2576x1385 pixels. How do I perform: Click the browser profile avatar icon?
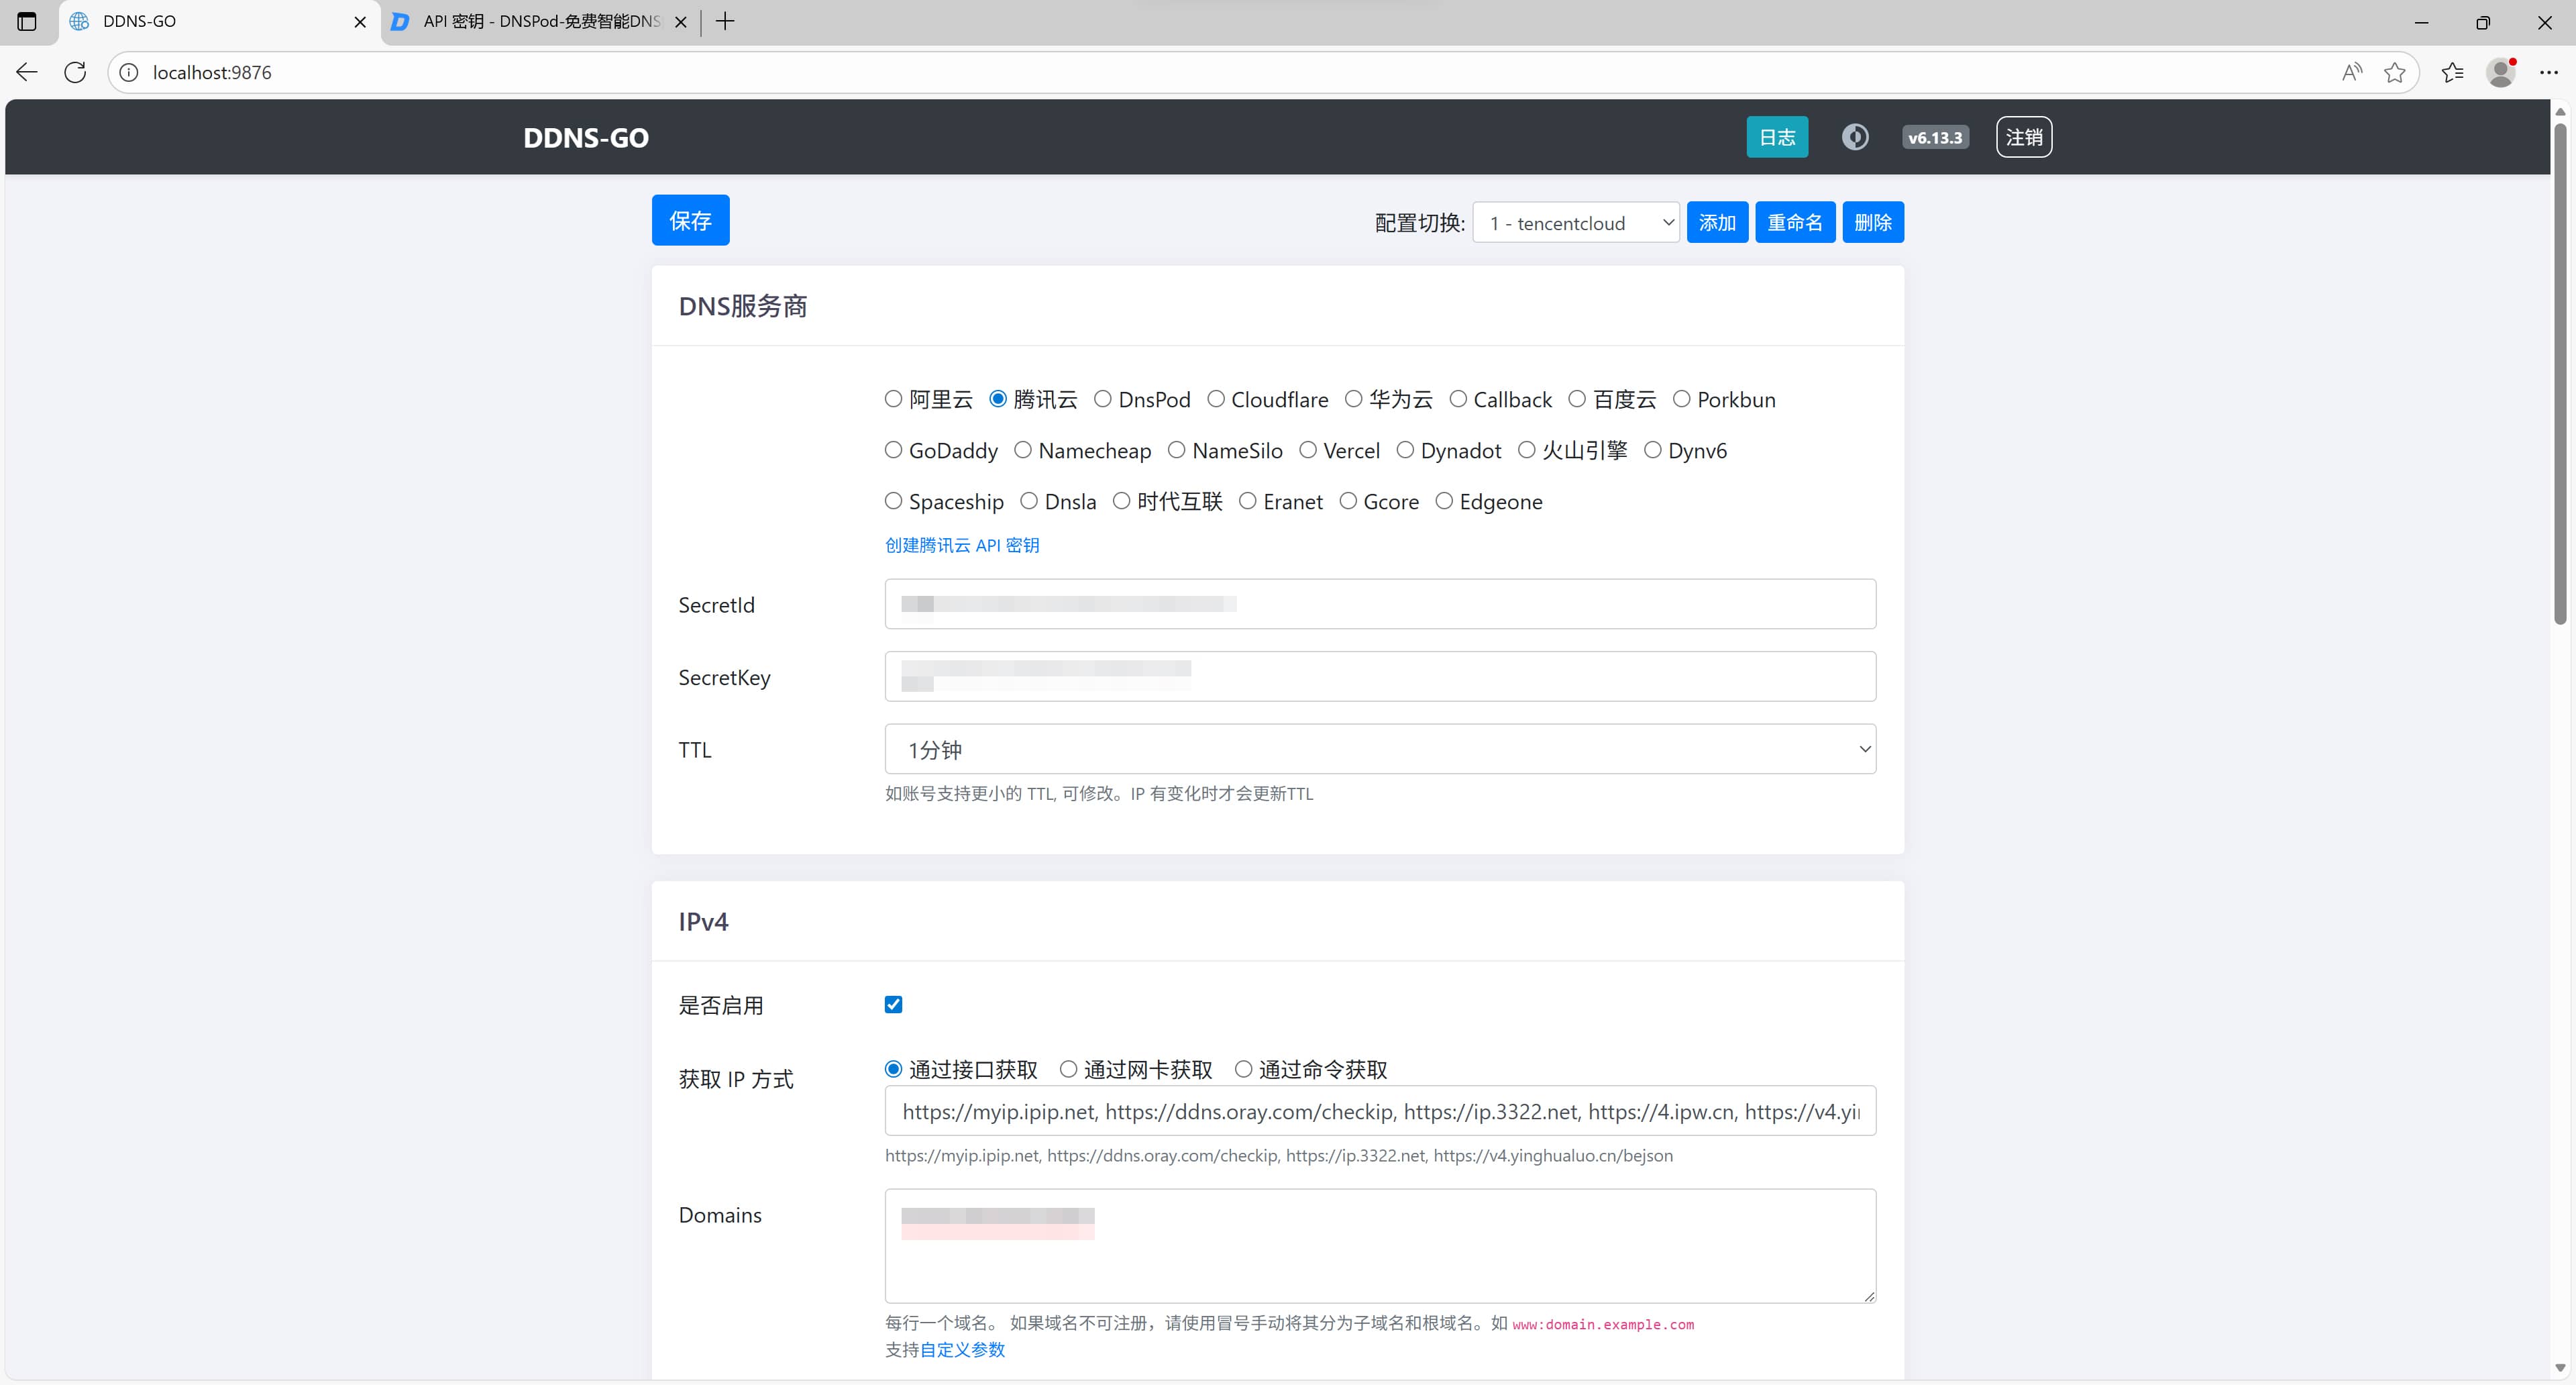[x=2501, y=72]
